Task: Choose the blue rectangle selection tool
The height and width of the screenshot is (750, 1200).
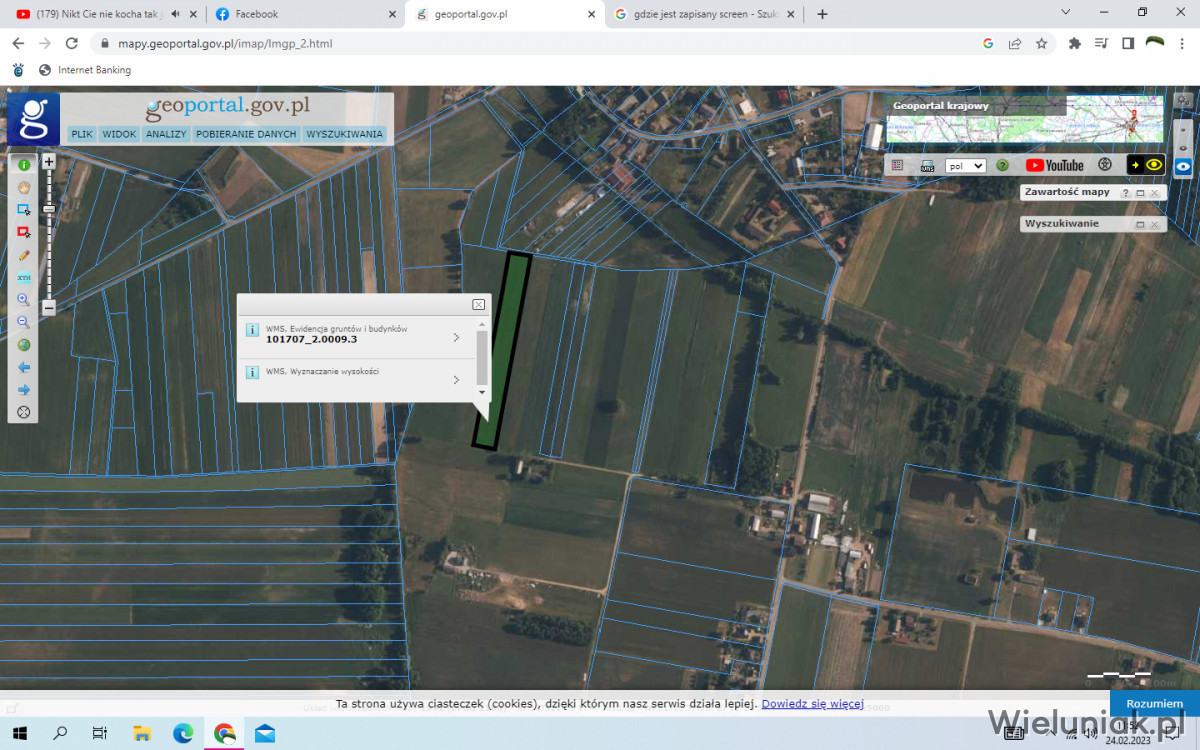Action: coord(23,210)
